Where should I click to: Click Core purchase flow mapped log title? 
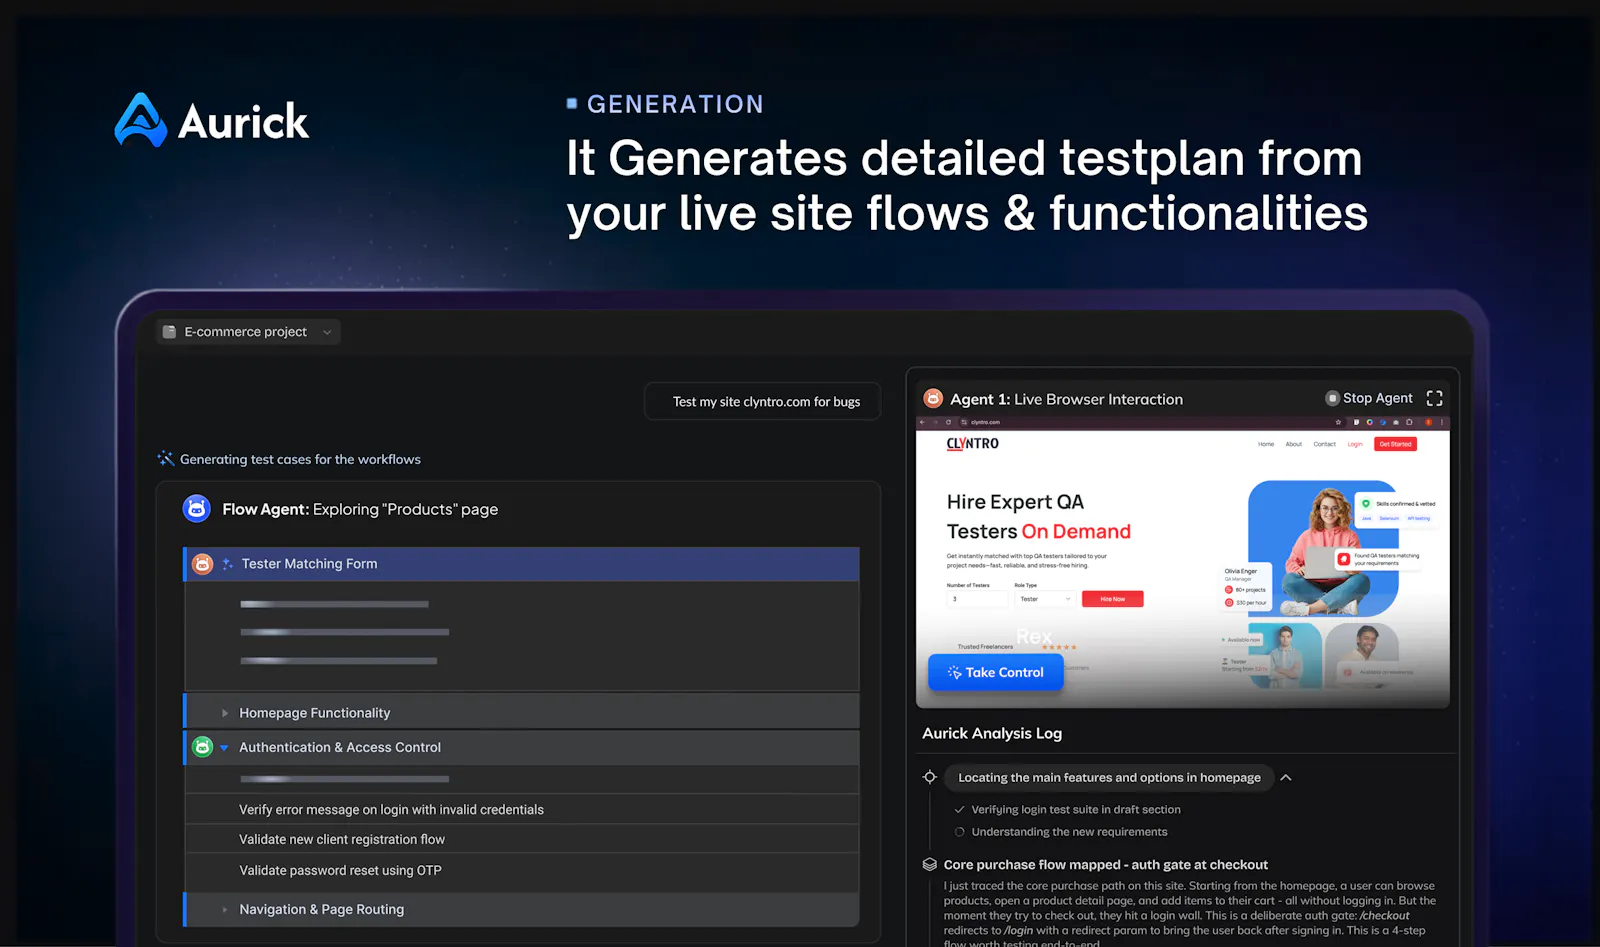[1106, 865]
